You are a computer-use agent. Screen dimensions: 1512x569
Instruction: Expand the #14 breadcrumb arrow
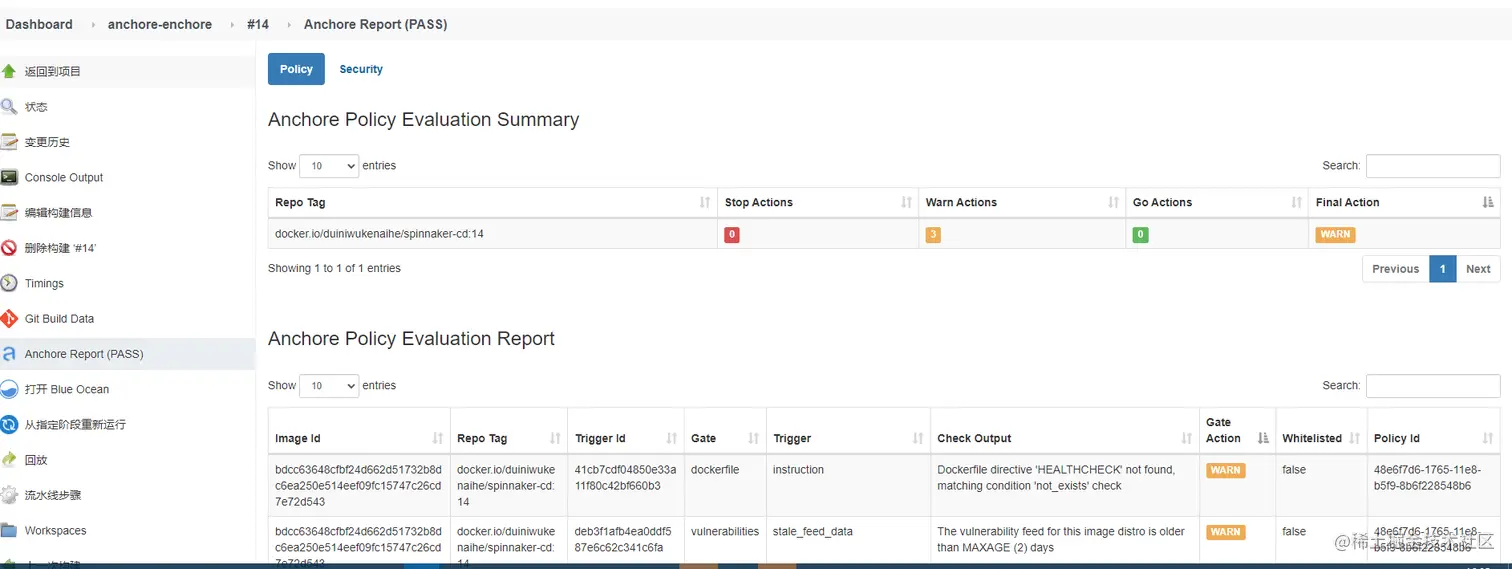tap(289, 24)
